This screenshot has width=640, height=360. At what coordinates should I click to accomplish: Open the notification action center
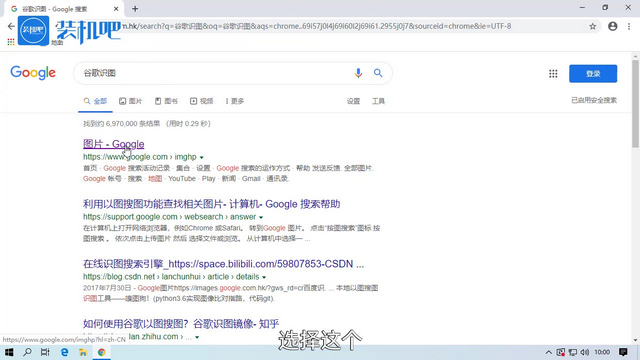(x=623, y=352)
